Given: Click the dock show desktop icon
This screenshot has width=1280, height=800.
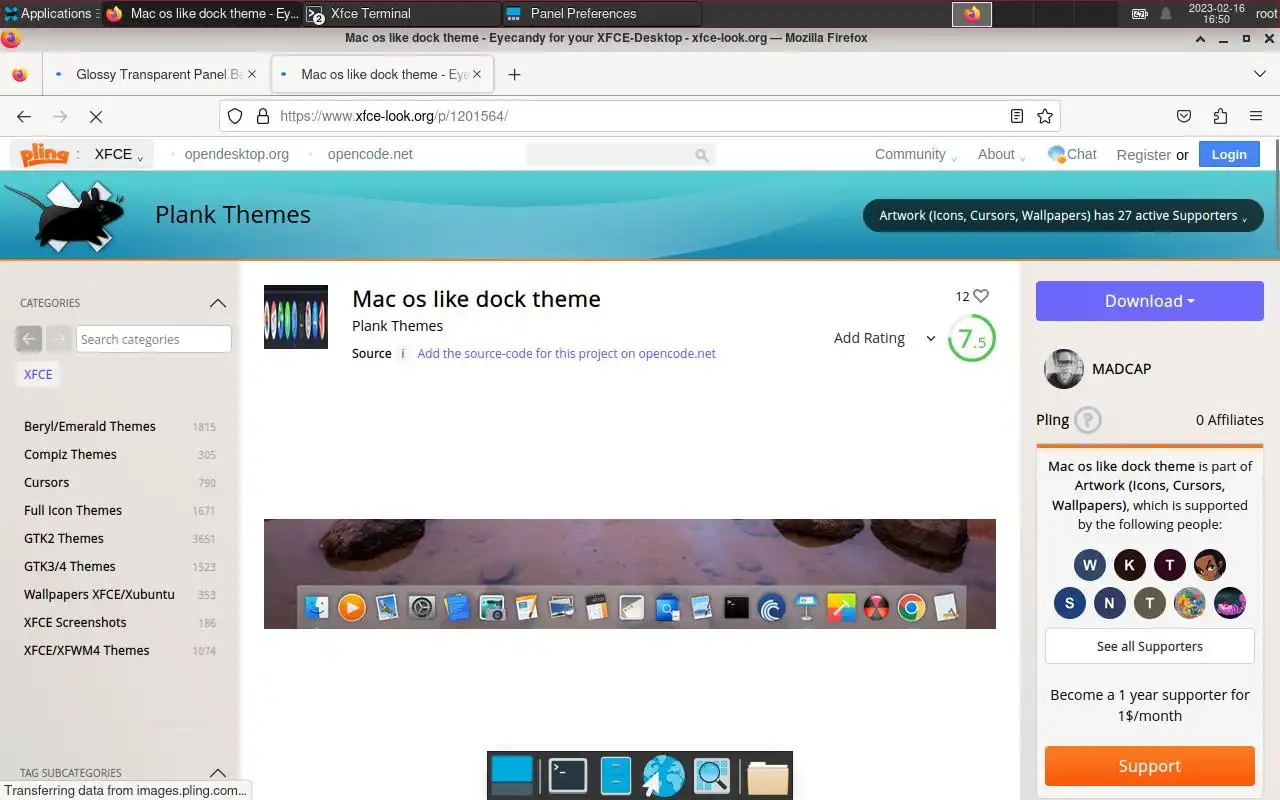Looking at the screenshot, I should (513, 775).
